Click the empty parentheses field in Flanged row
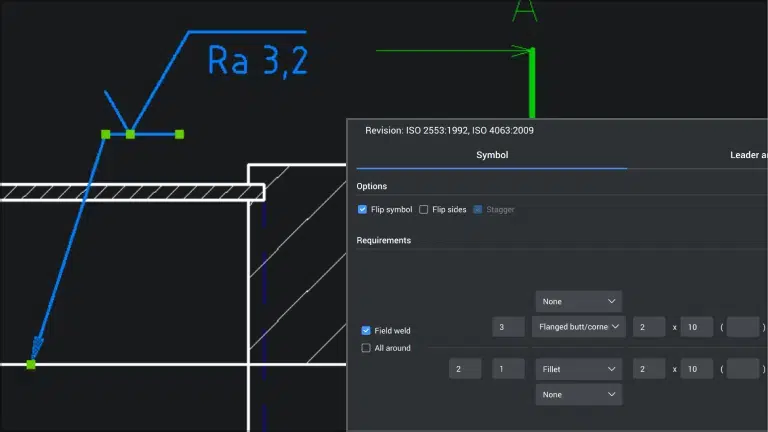This screenshot has width=768, height=432. [743, 327]
